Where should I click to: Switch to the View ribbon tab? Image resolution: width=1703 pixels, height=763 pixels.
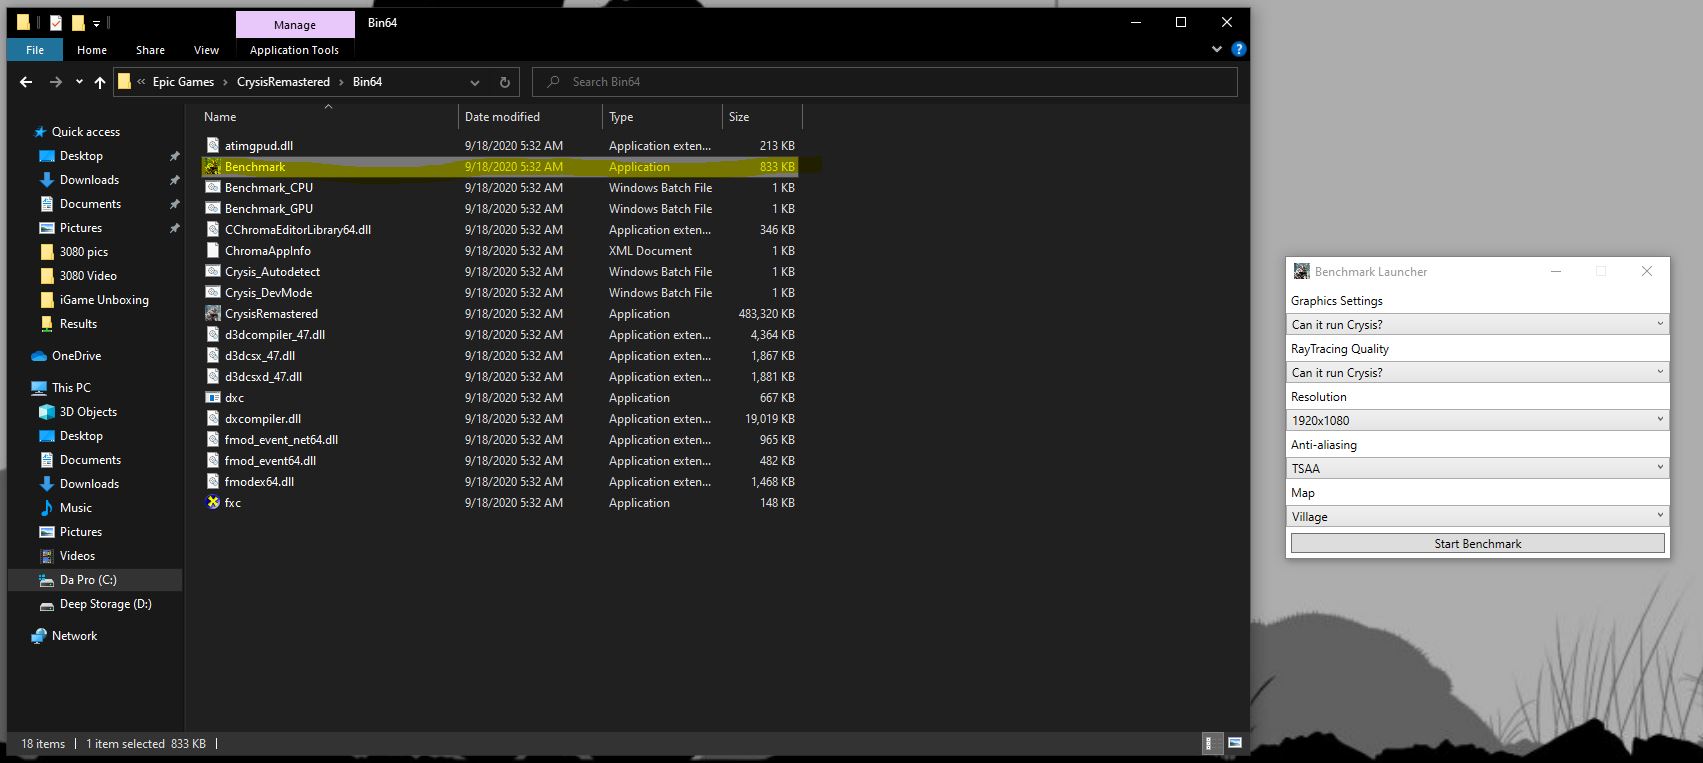206,50
